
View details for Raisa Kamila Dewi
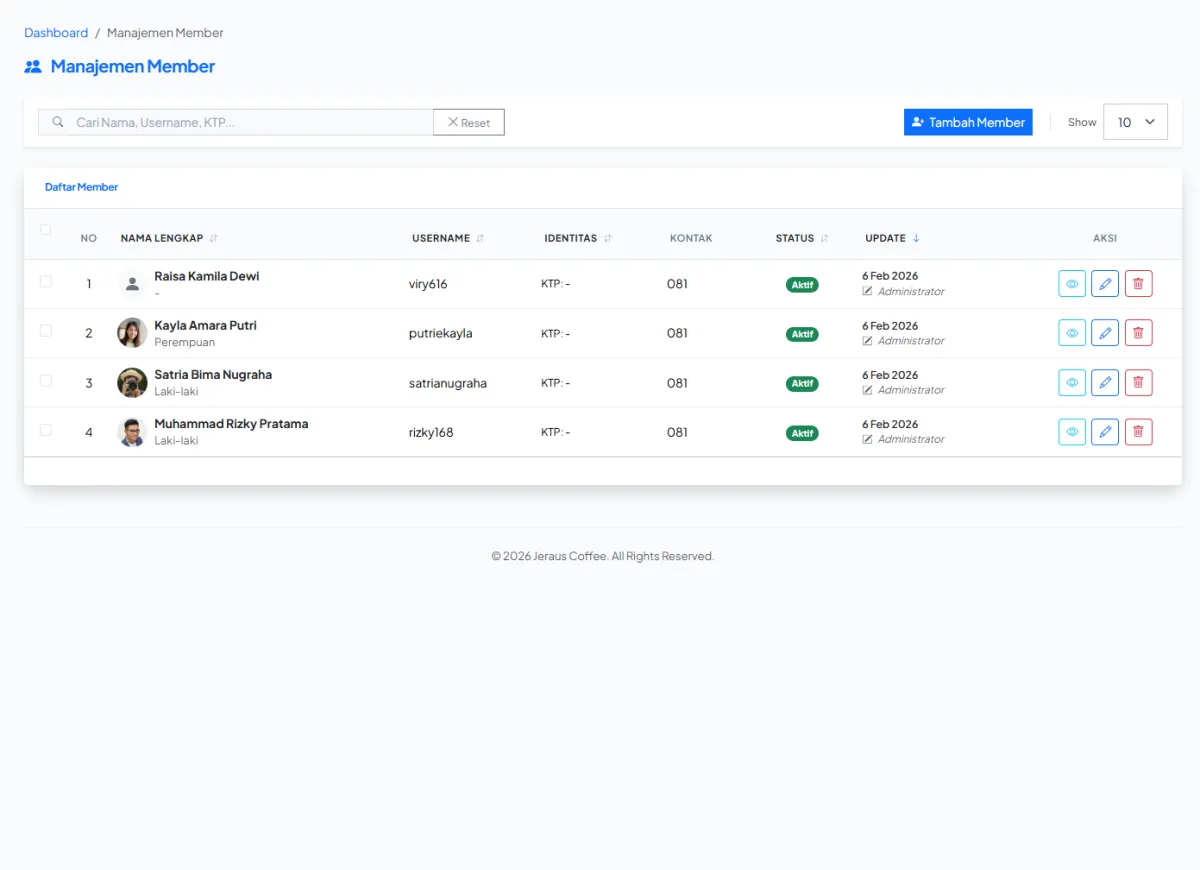coord(1072,284)
